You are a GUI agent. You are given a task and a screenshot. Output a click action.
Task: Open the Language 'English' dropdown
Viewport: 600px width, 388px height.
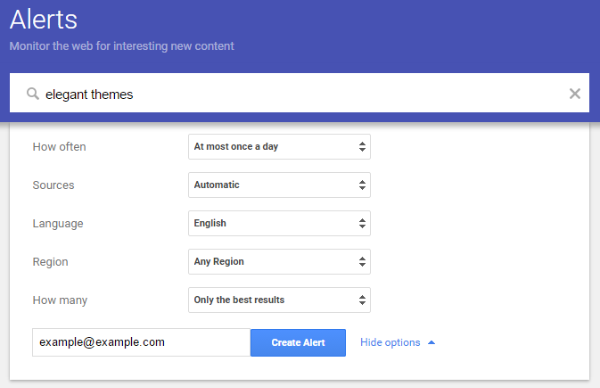[x=279, y=223]
